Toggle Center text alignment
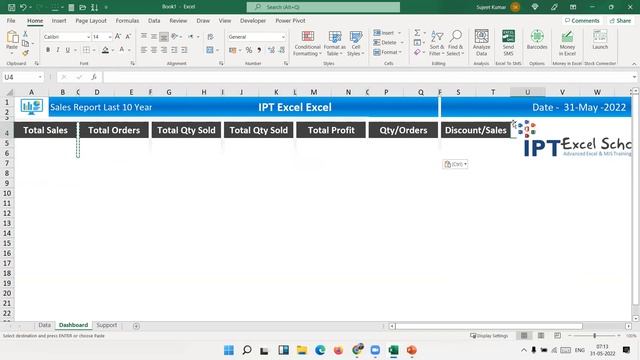The image size is (640, 360). (x=153, y=50)
